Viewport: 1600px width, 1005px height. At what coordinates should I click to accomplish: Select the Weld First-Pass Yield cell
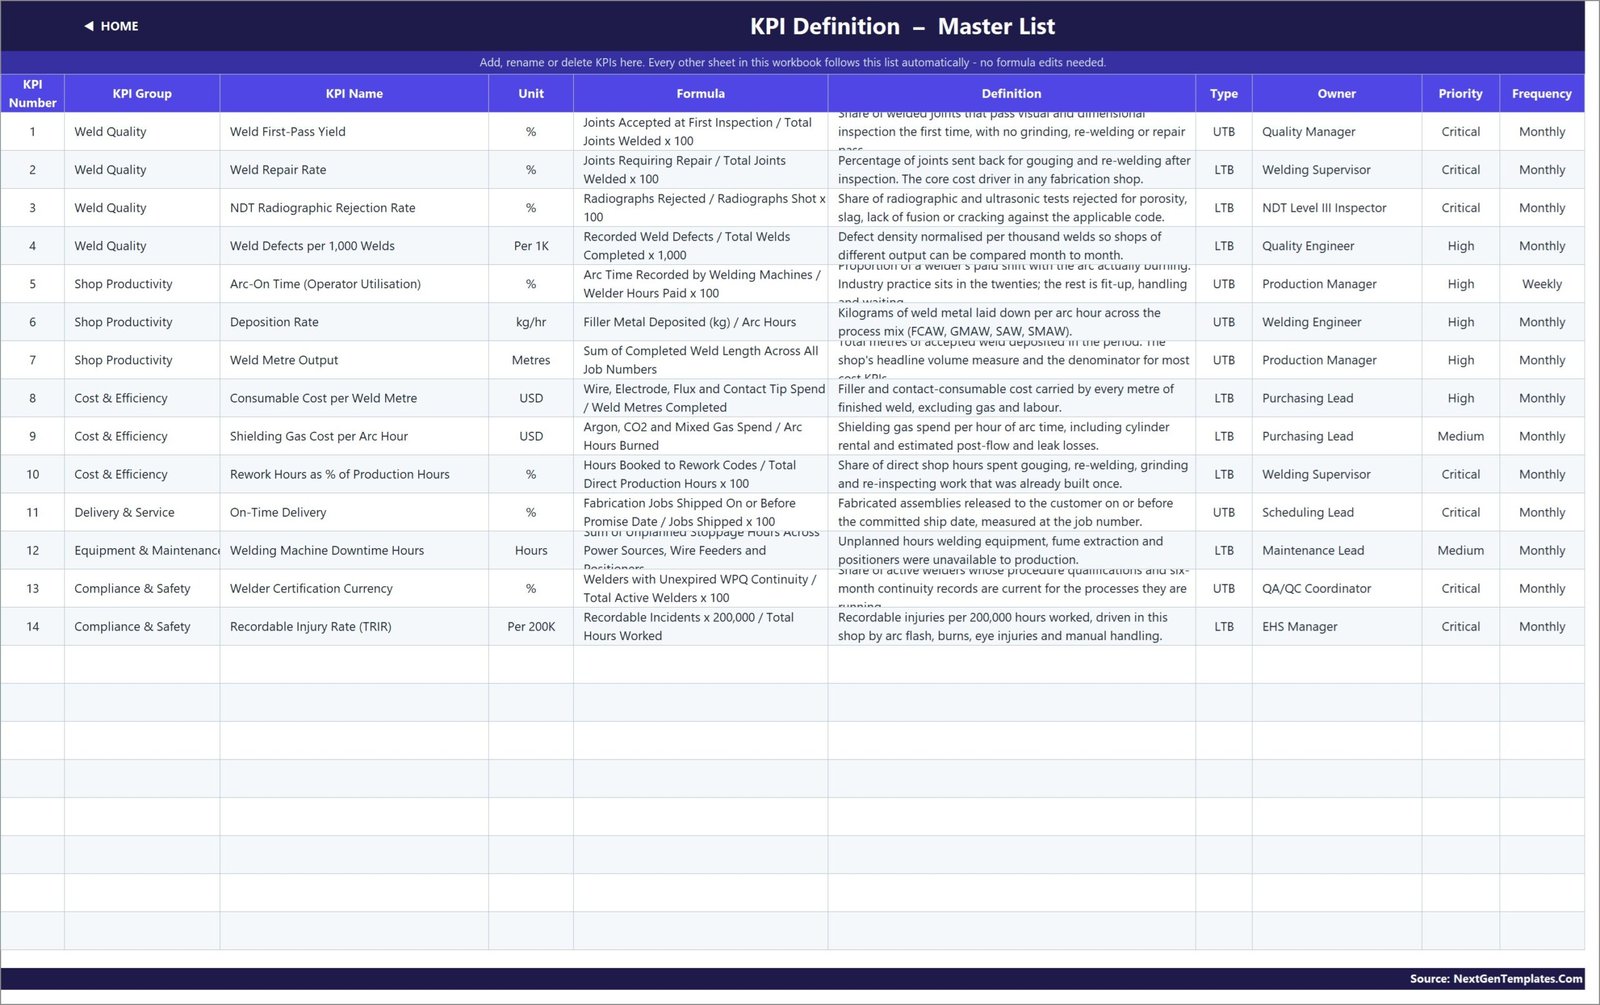pos(354,132)
